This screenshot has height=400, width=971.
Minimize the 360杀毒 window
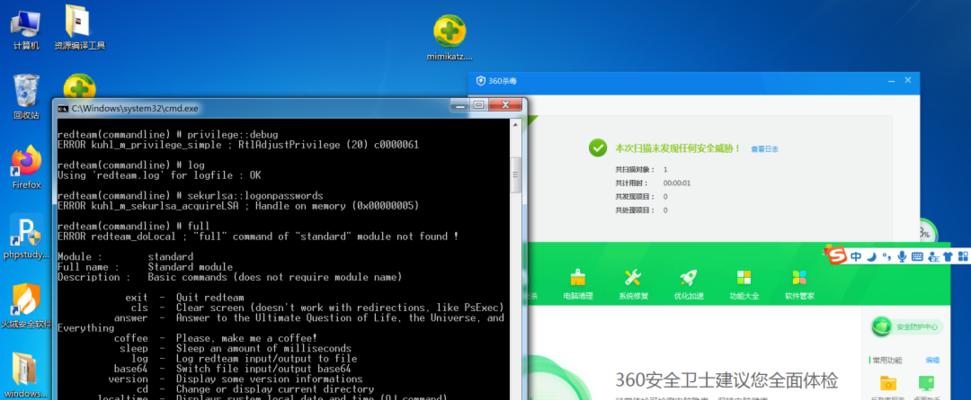coord(891,81)
